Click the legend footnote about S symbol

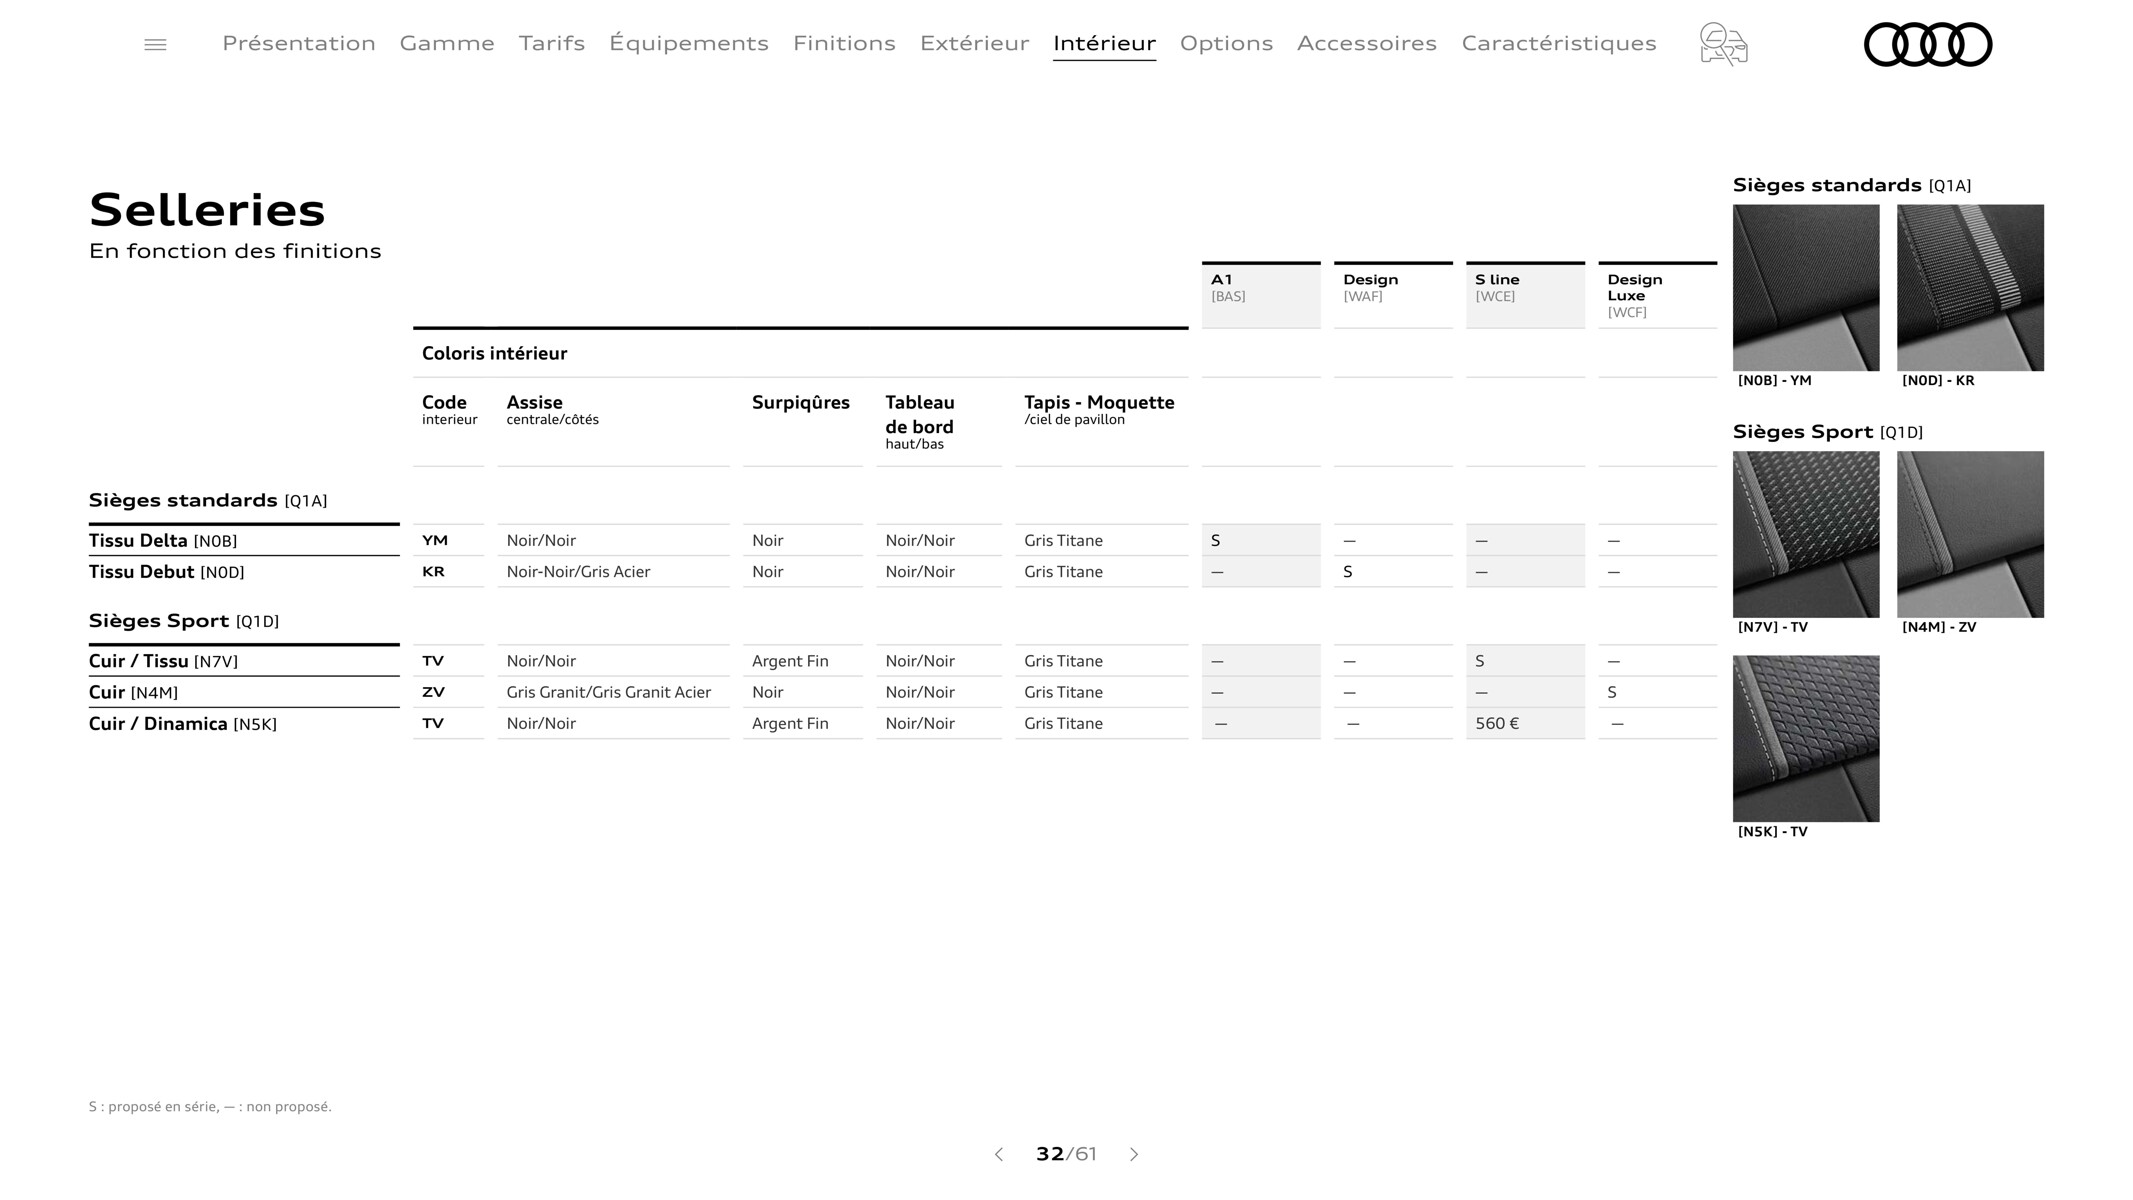point(210,1107)
